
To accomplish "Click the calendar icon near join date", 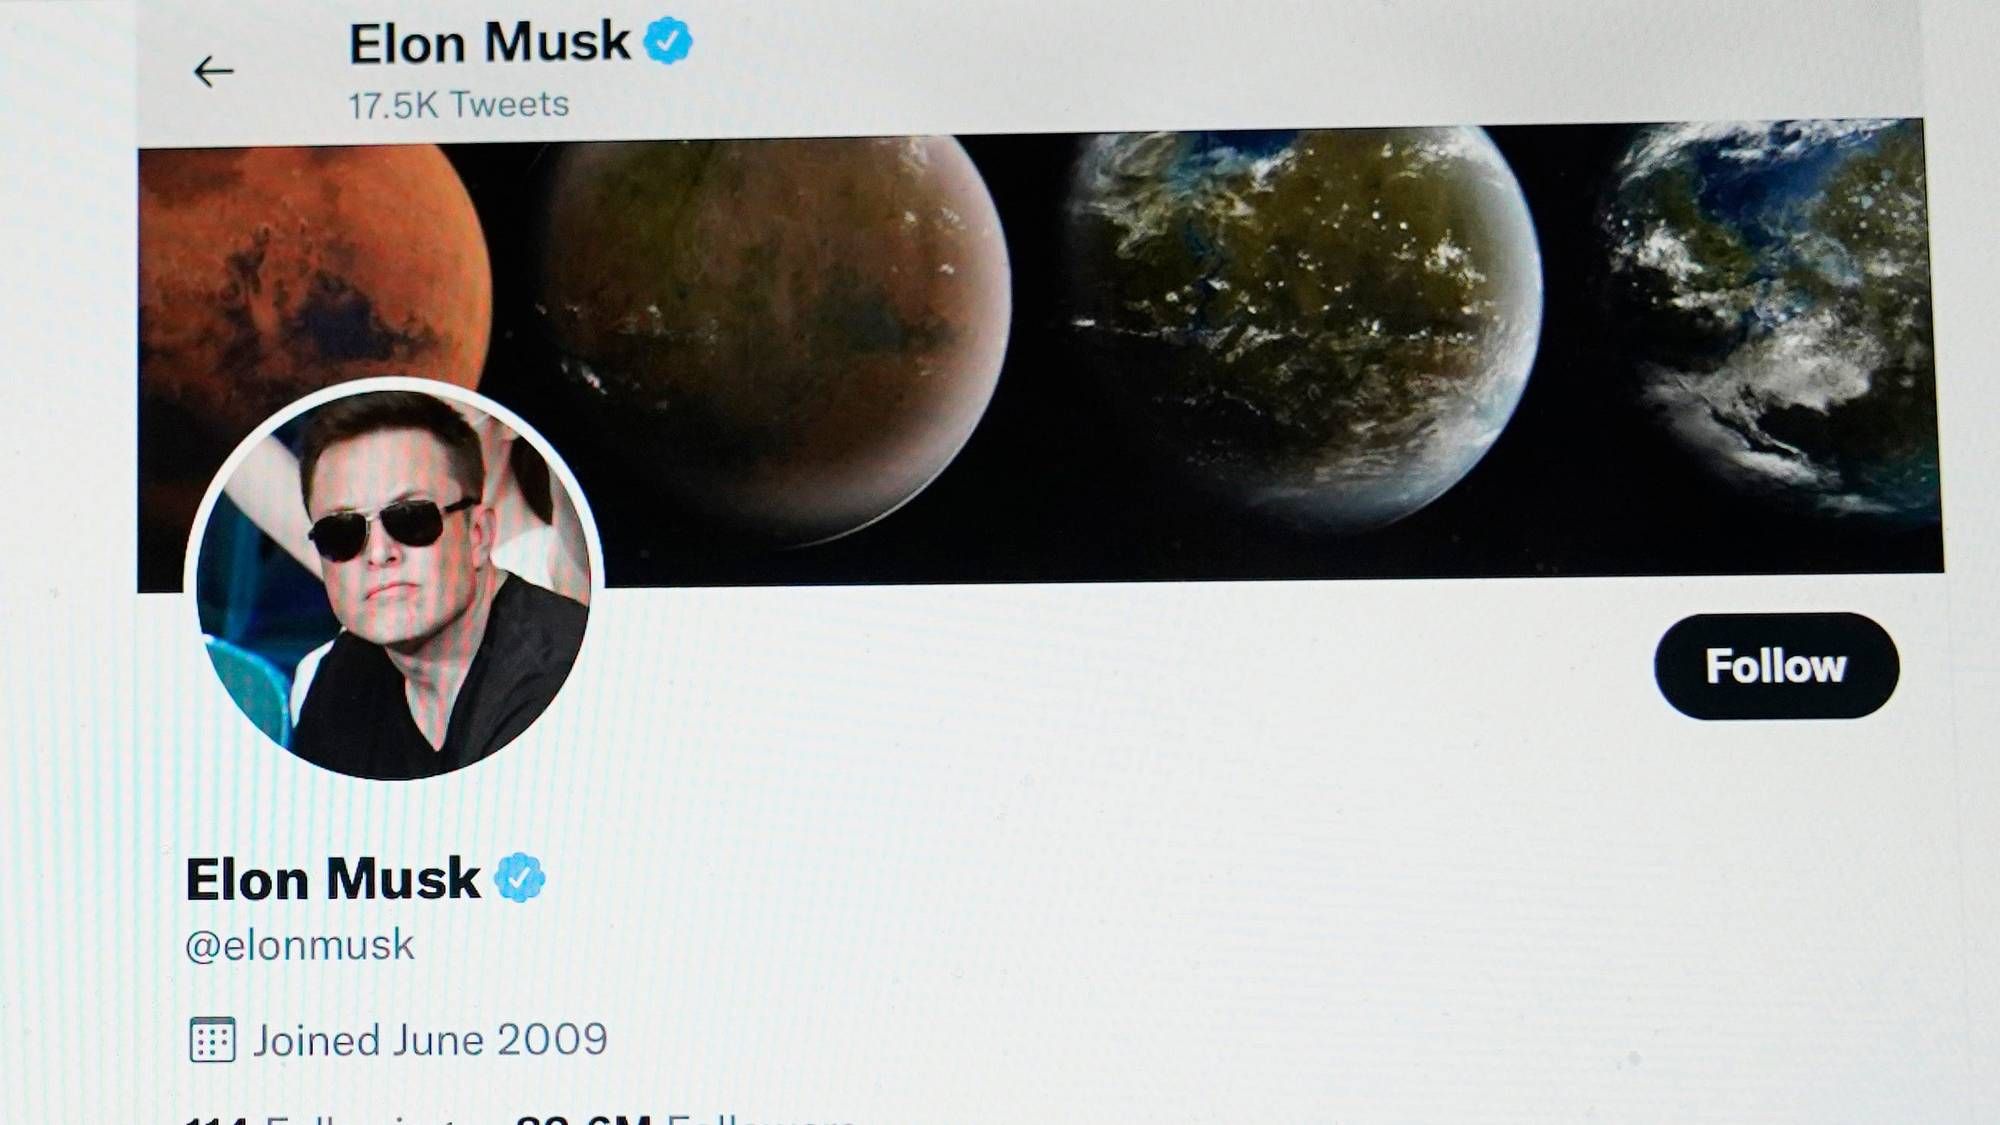I will coord(212,1040).
